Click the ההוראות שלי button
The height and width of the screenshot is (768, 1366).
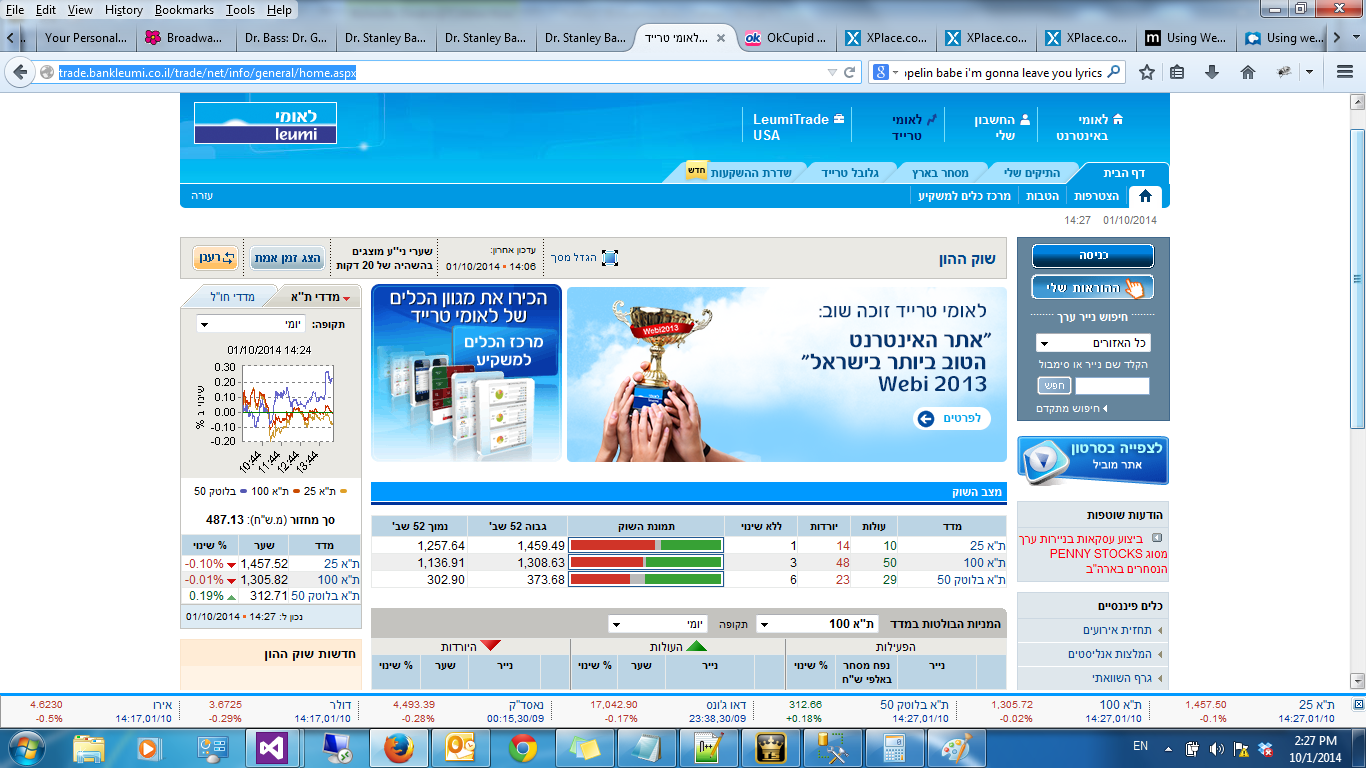1092,288
